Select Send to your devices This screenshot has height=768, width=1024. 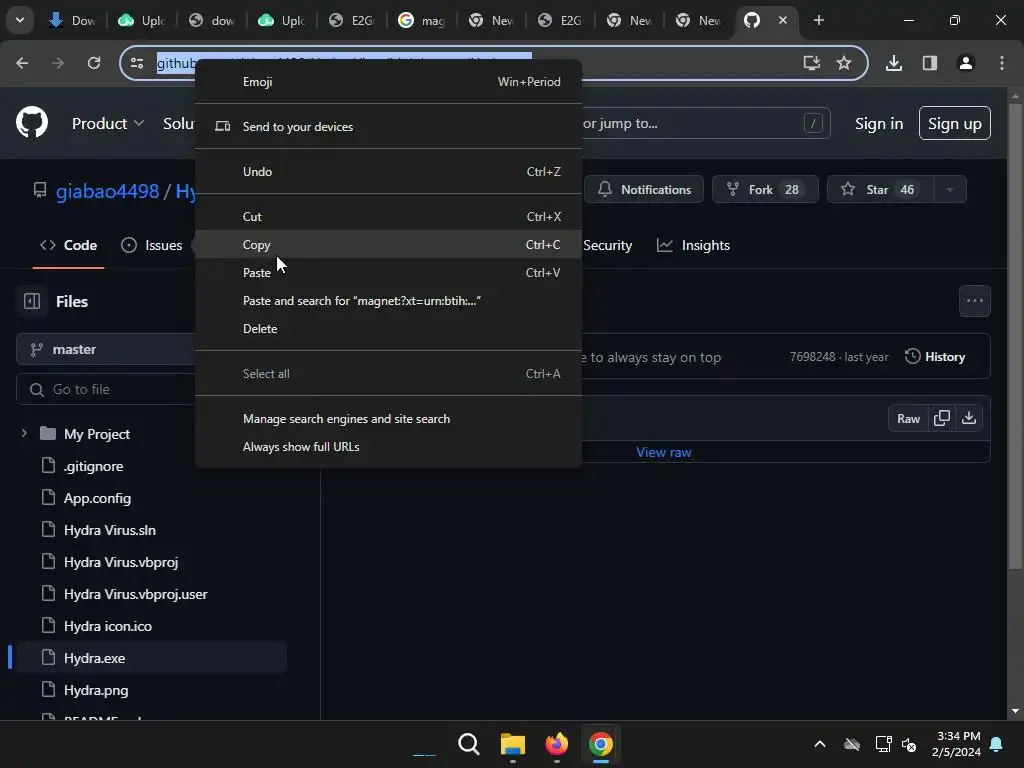389,127
